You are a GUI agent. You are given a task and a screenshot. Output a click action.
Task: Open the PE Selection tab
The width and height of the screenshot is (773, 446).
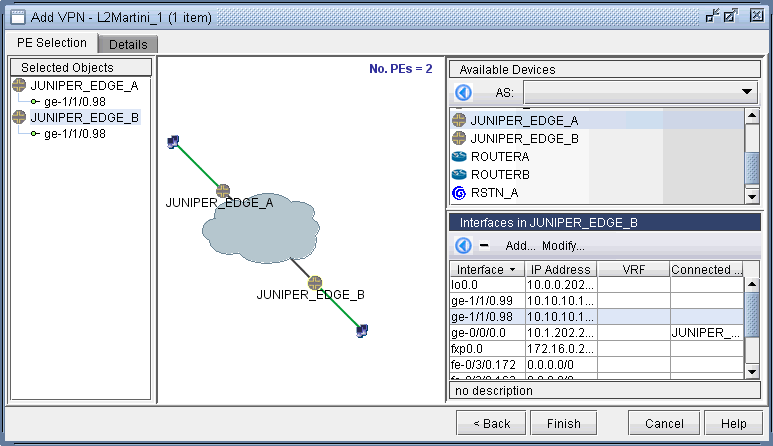(52, 43)
